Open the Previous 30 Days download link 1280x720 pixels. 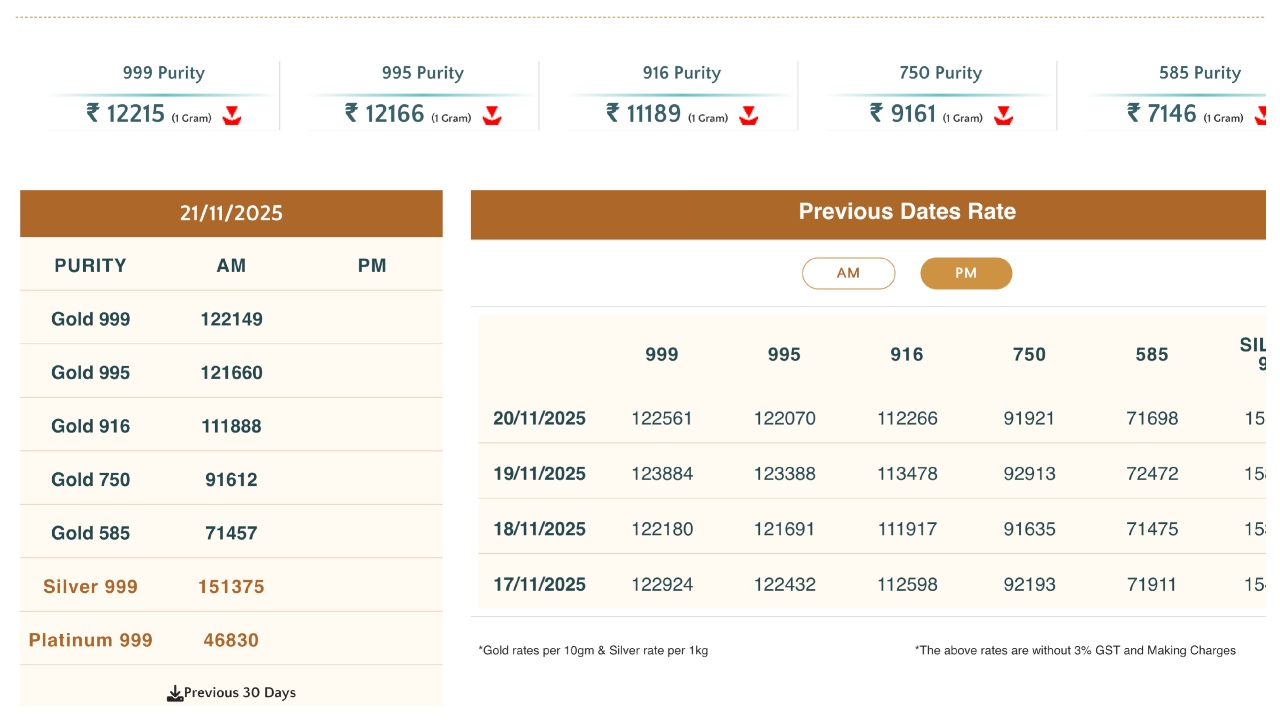tap(240, 693)
